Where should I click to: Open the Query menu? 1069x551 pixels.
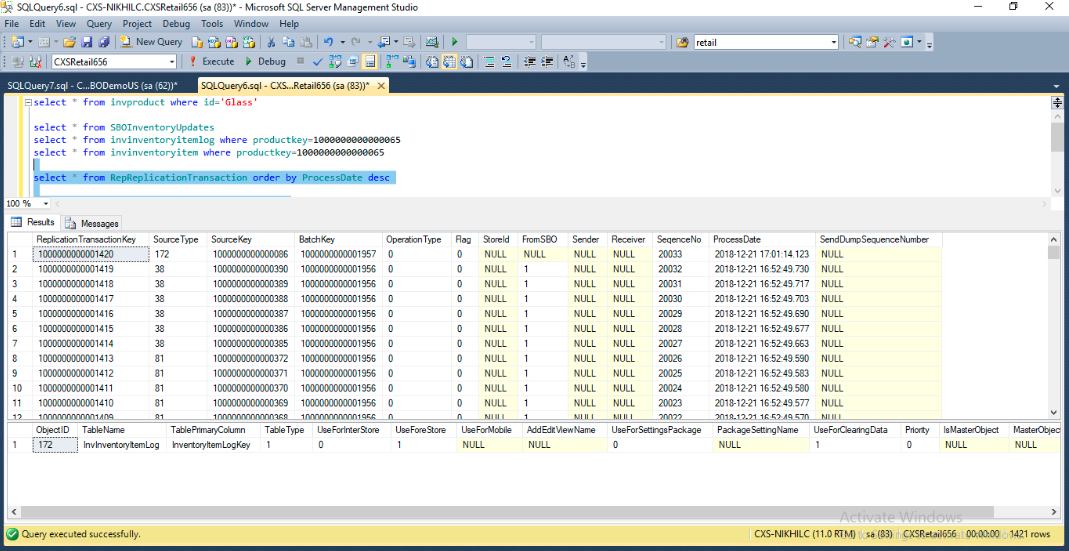pos(99,24)
